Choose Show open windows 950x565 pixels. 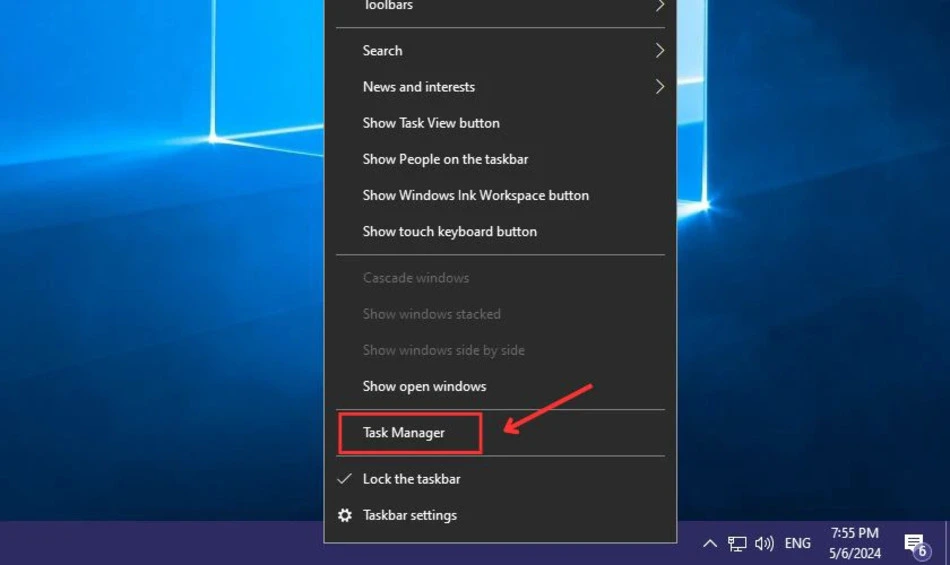500,386
